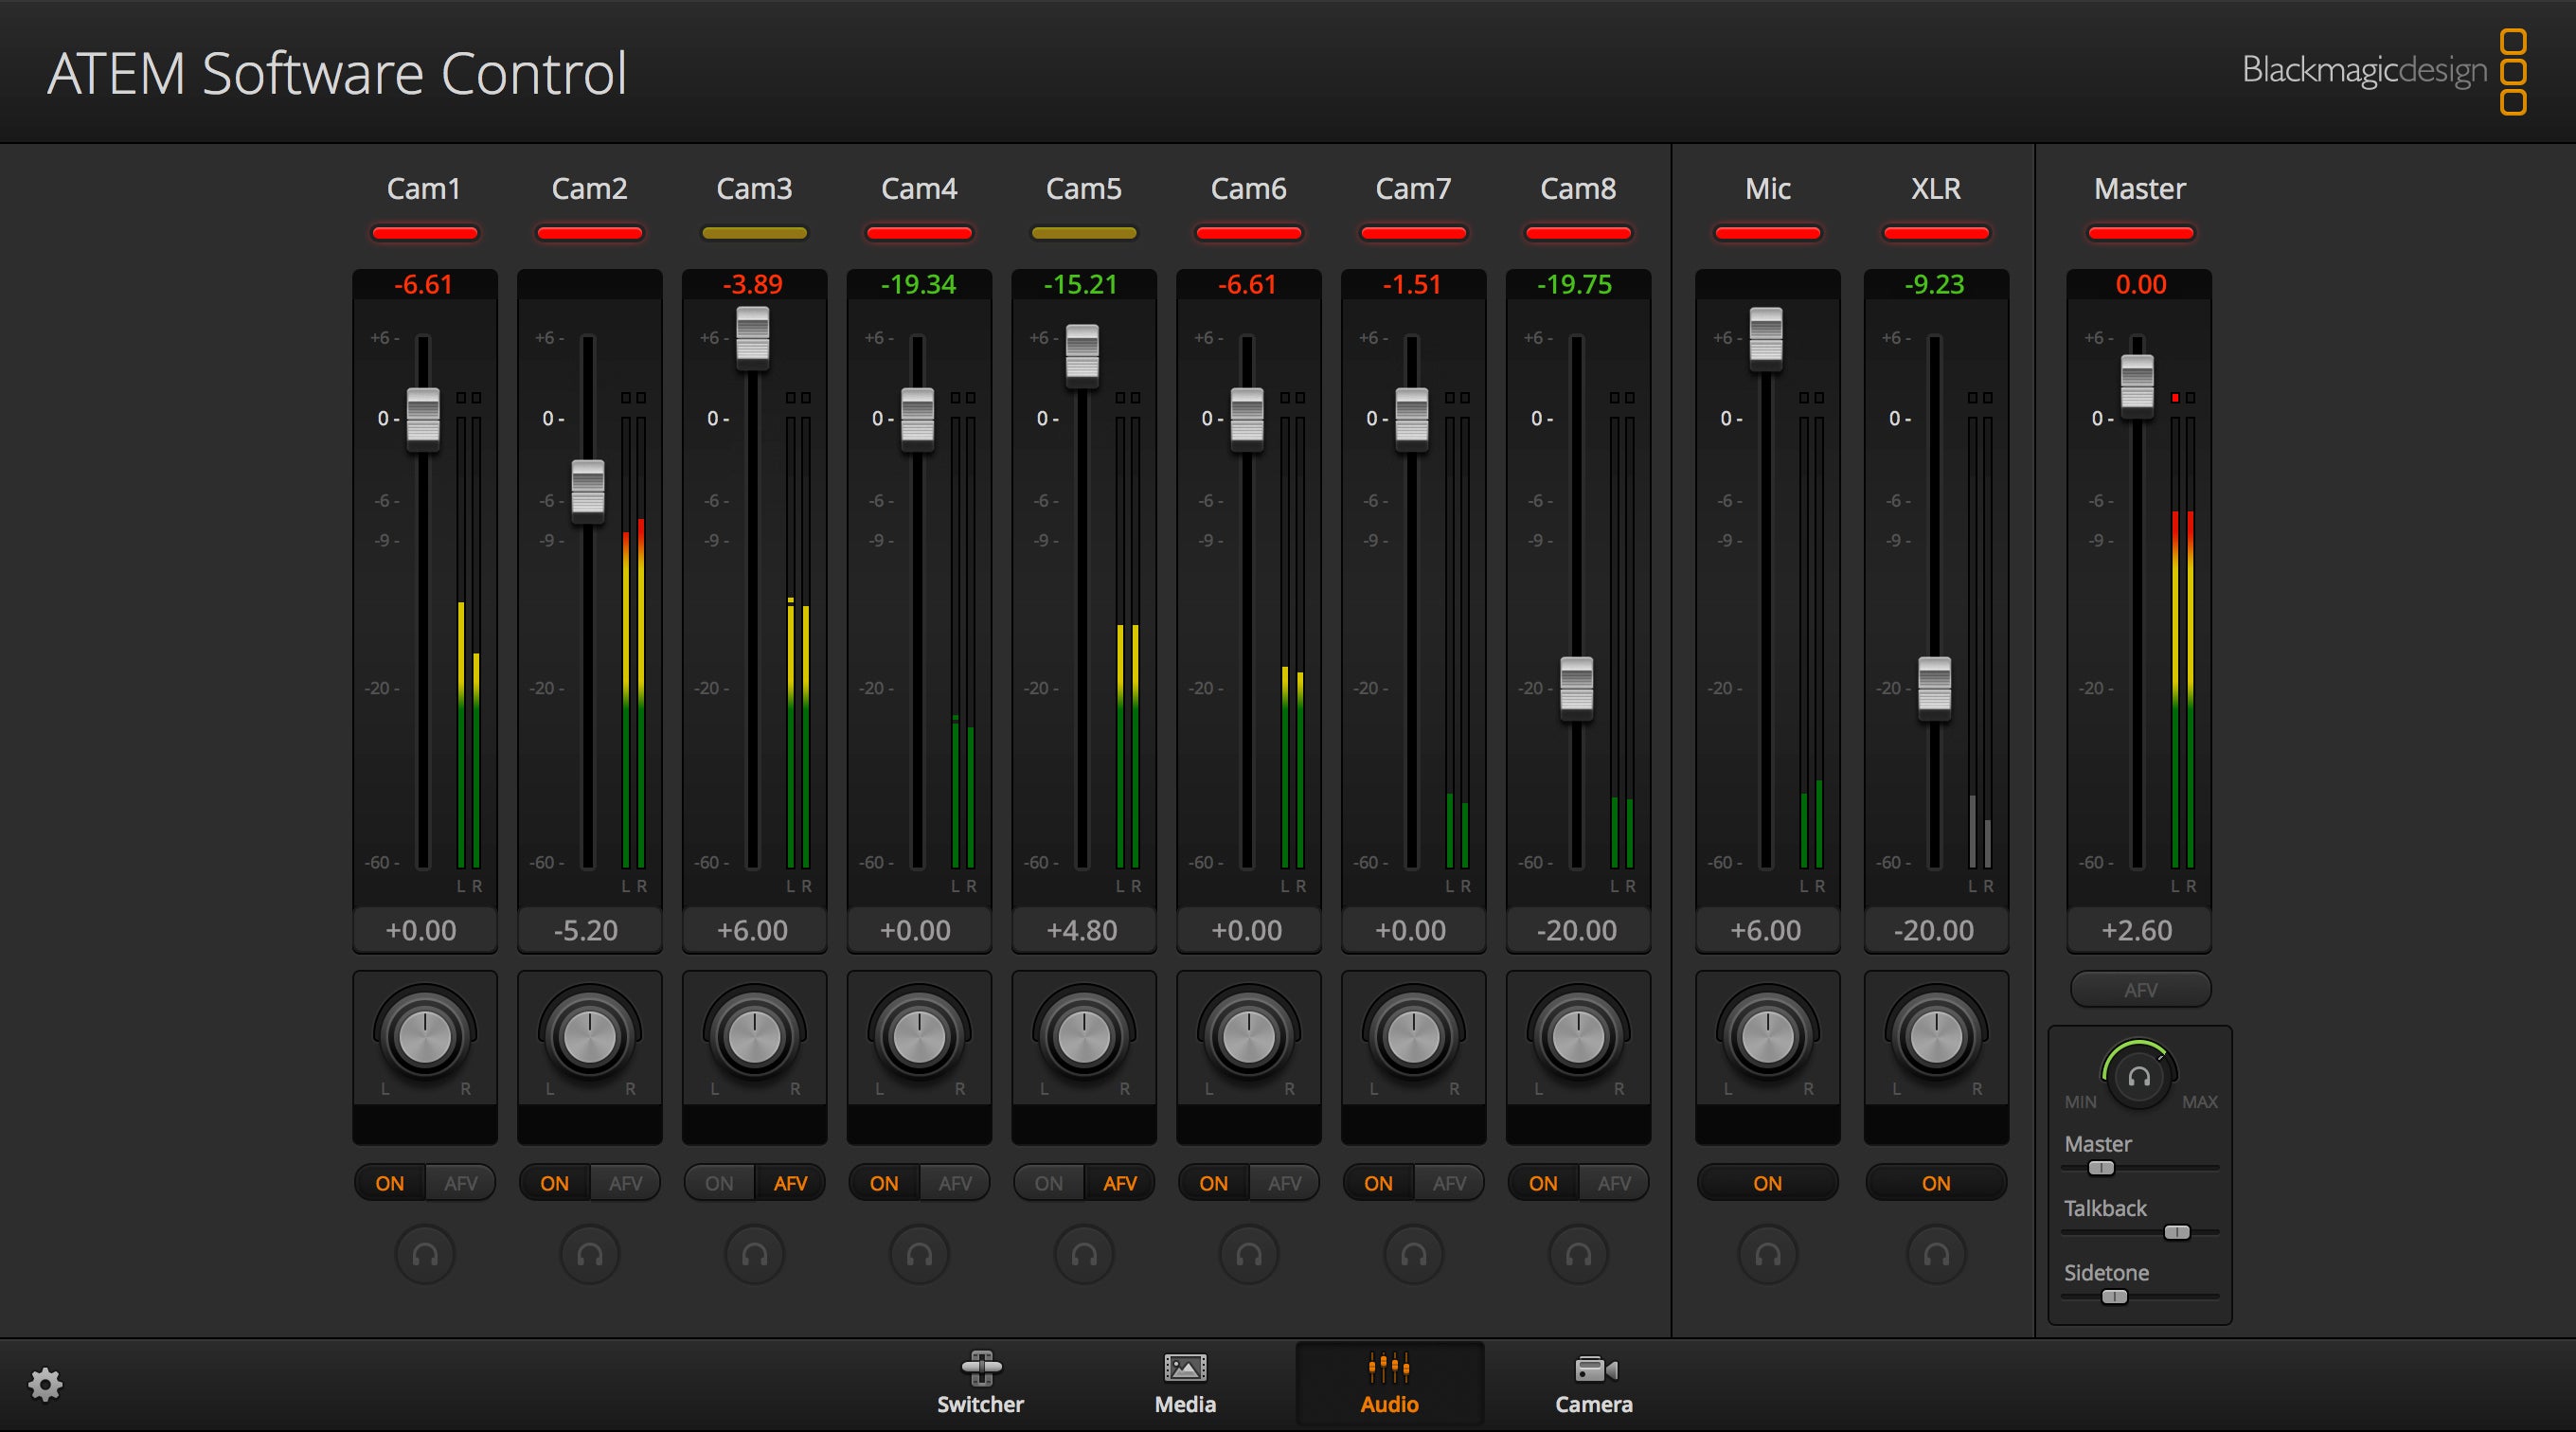Screen dimensions: 2576x1432
Task: Turn off the XLR ON button
Action: 1936,1183
